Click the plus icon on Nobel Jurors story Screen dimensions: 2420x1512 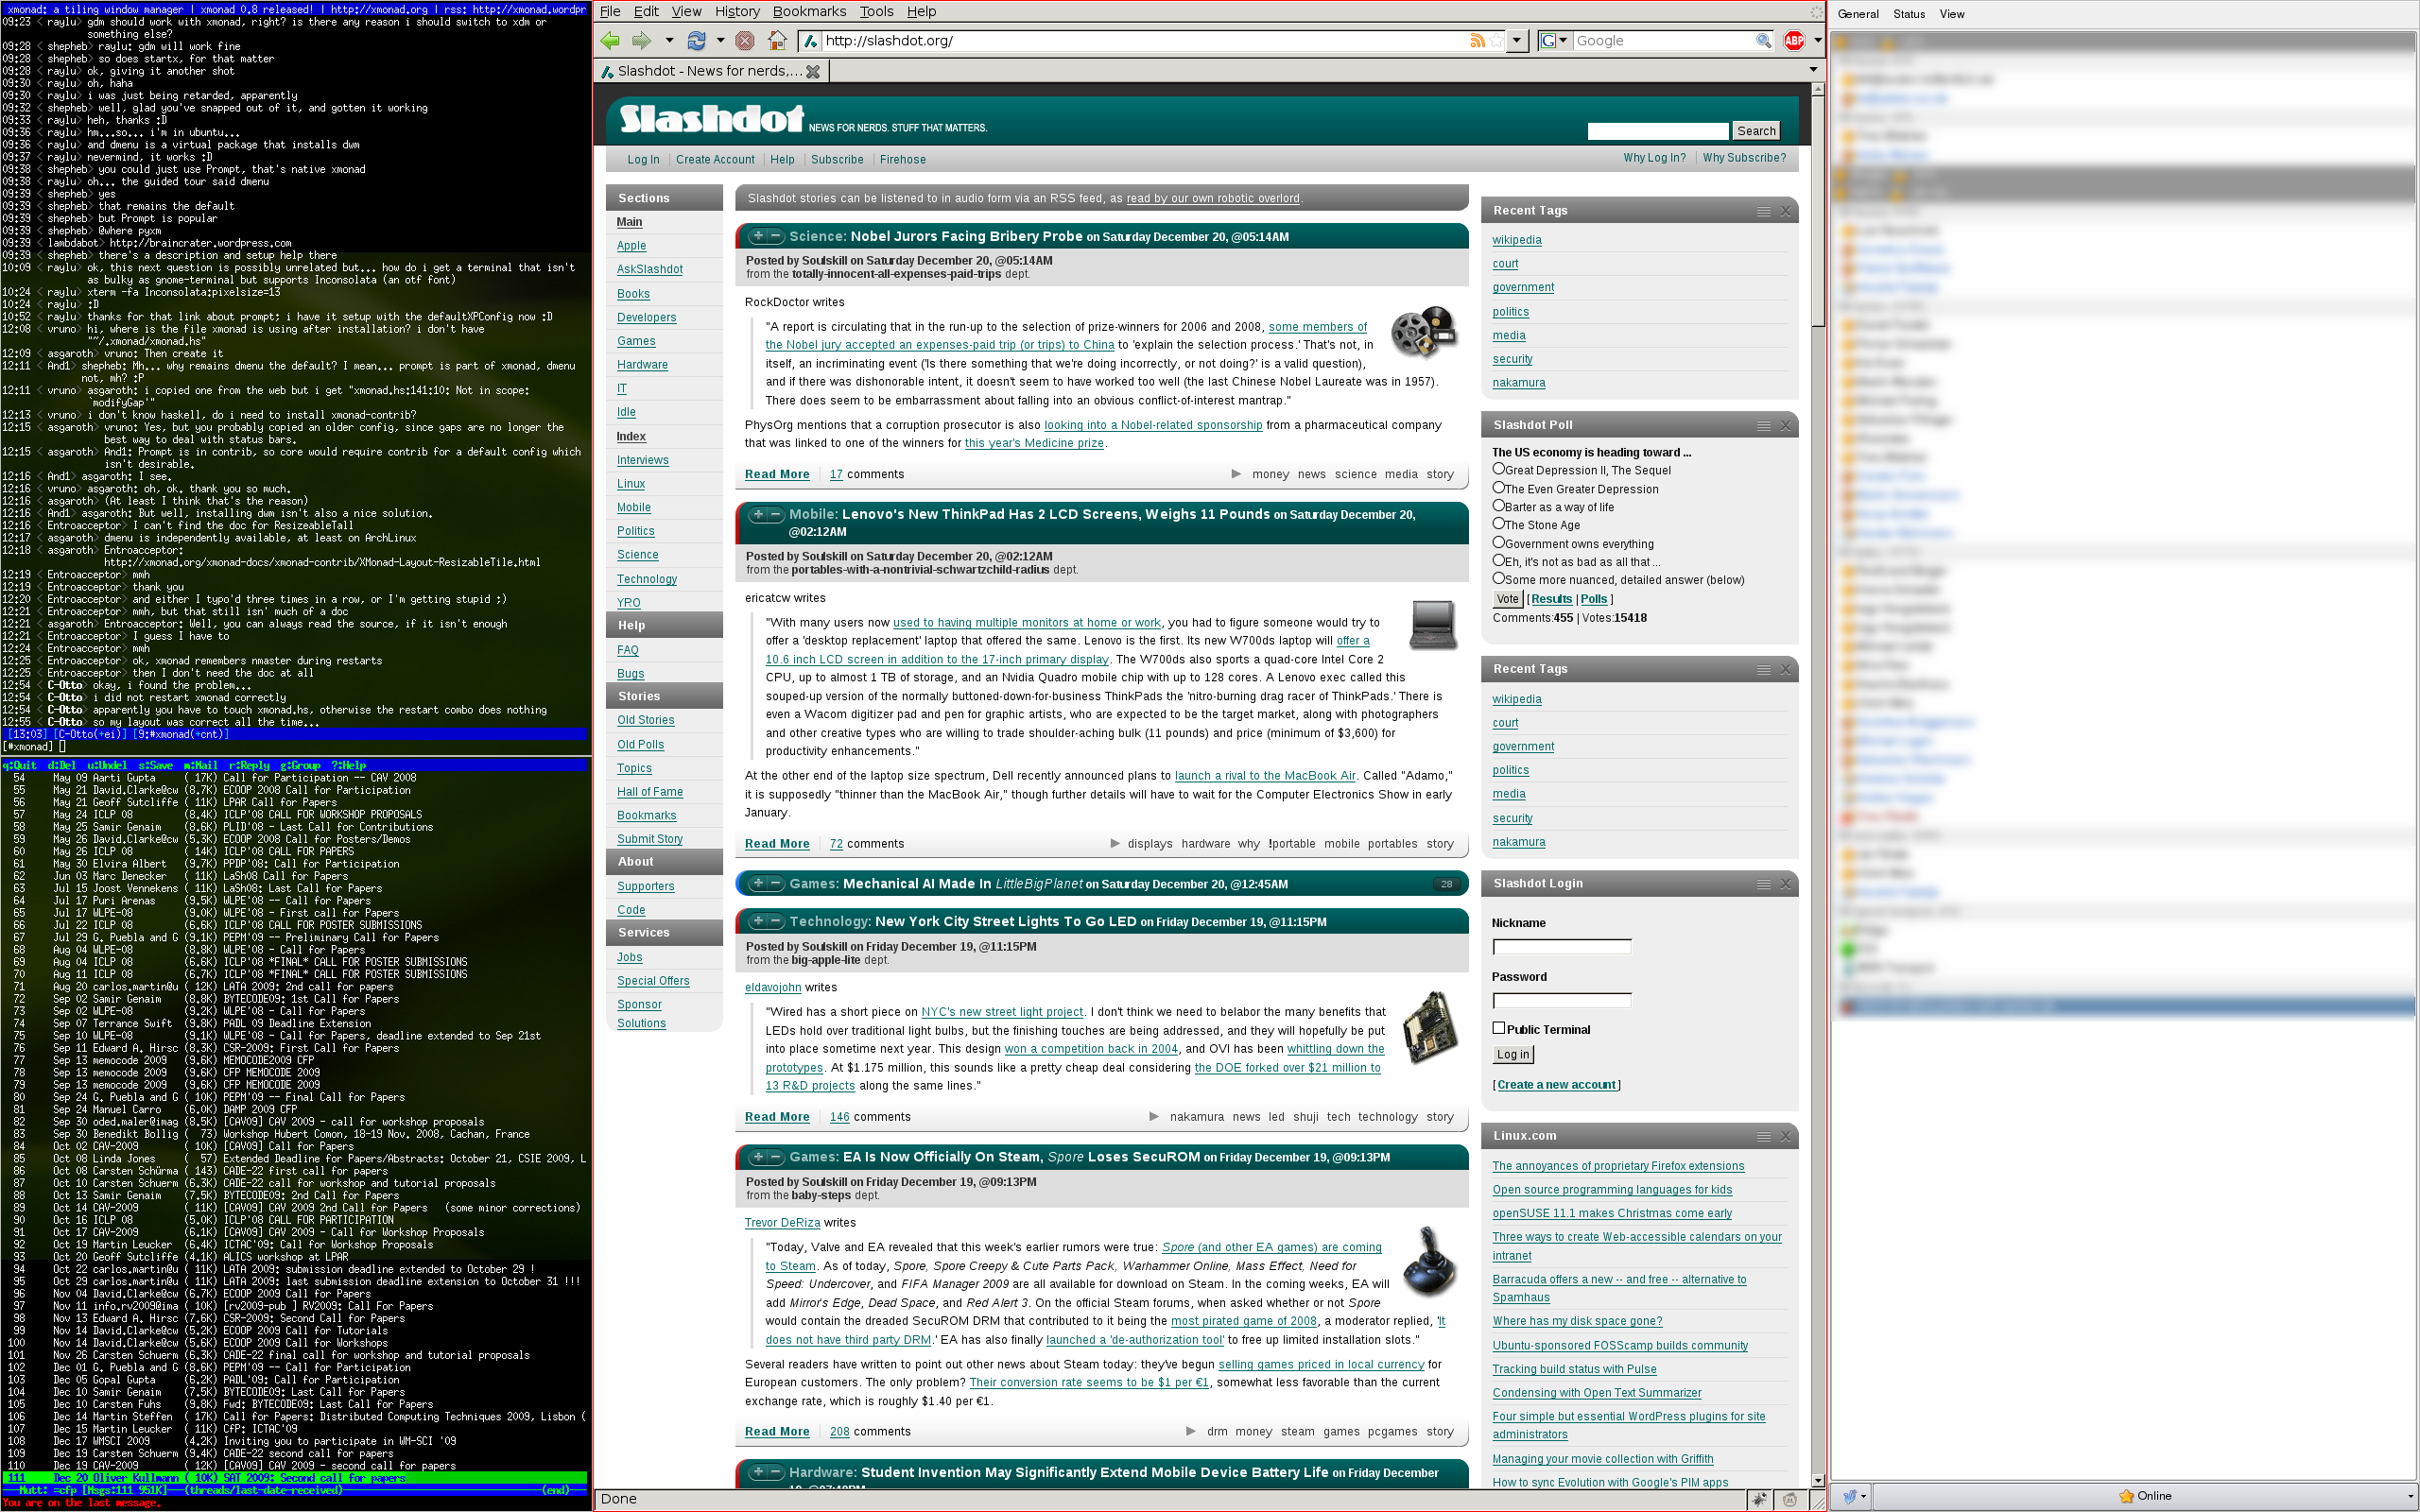click(x=758, y=237)
